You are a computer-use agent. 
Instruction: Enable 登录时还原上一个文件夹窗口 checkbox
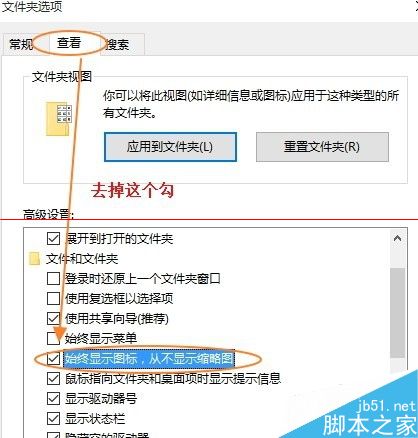[53, 279]
